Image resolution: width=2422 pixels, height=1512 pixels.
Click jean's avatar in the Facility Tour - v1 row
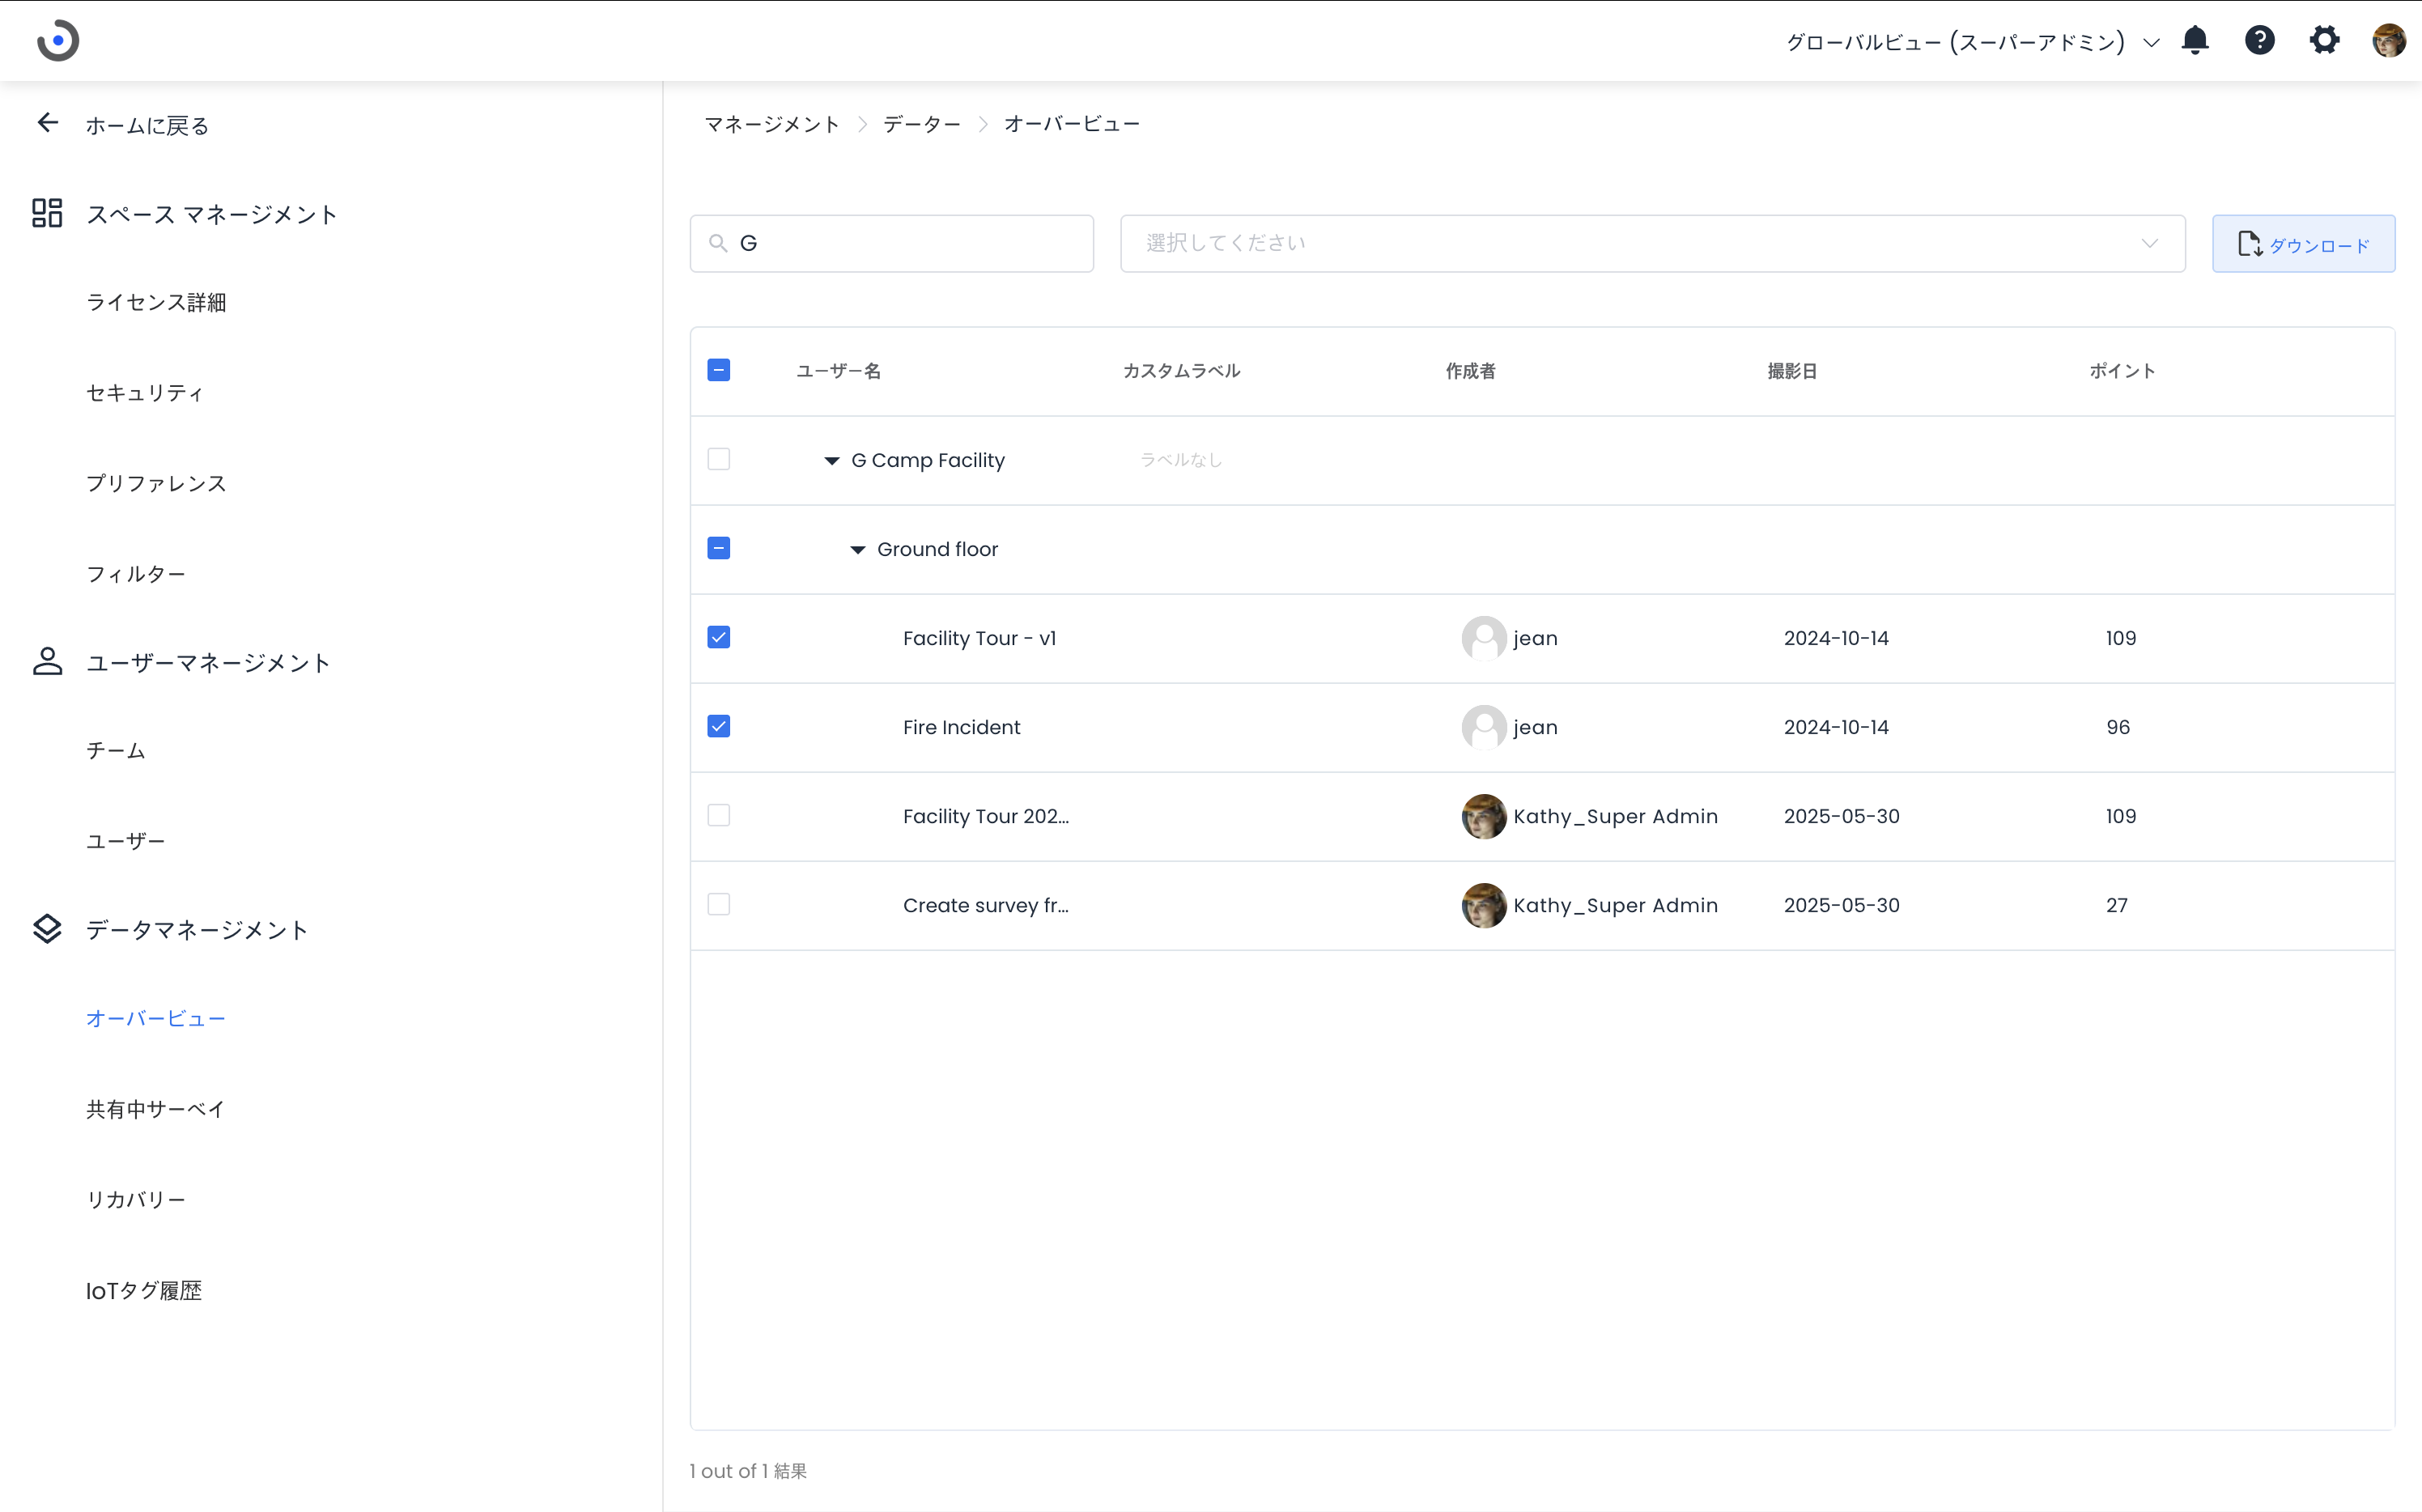[x=1484, y=638]
